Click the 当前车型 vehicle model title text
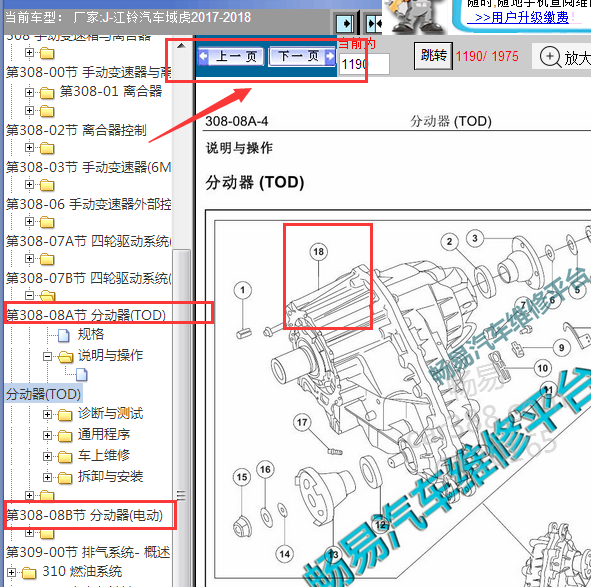 [128, 17]
